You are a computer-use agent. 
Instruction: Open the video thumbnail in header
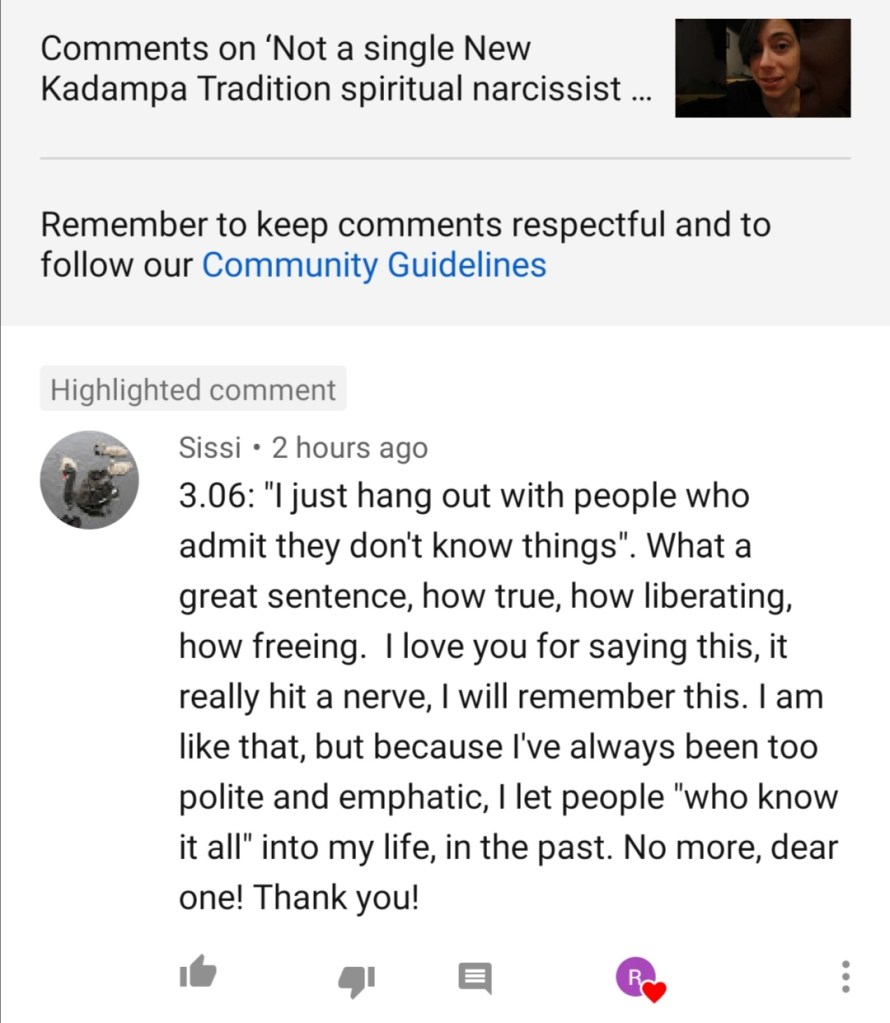(x=762, y=68)
